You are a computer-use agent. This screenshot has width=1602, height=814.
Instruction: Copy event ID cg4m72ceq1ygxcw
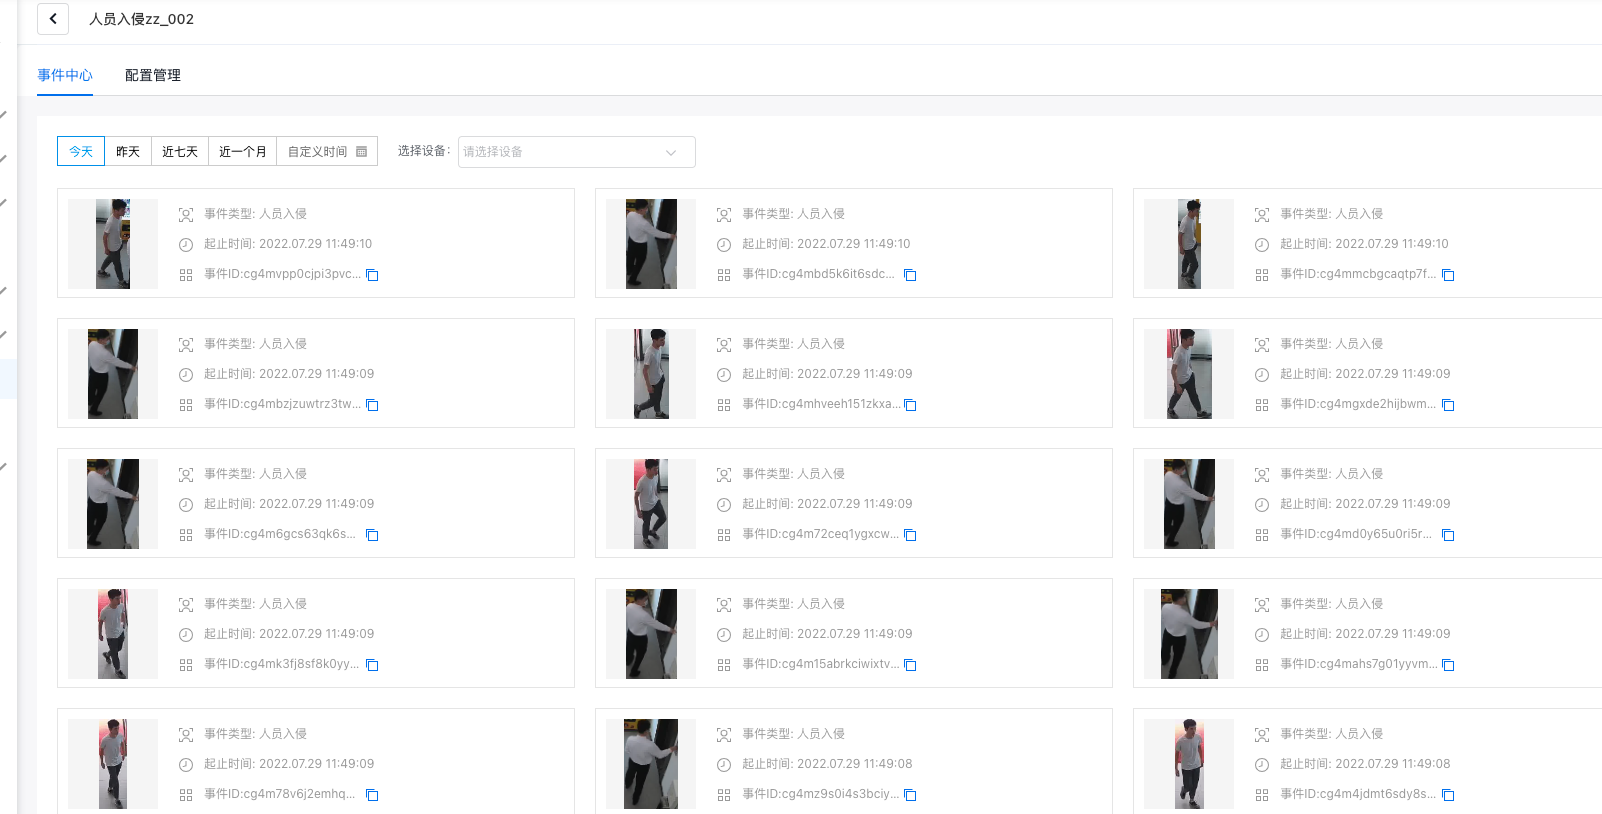tap(910, 535)
